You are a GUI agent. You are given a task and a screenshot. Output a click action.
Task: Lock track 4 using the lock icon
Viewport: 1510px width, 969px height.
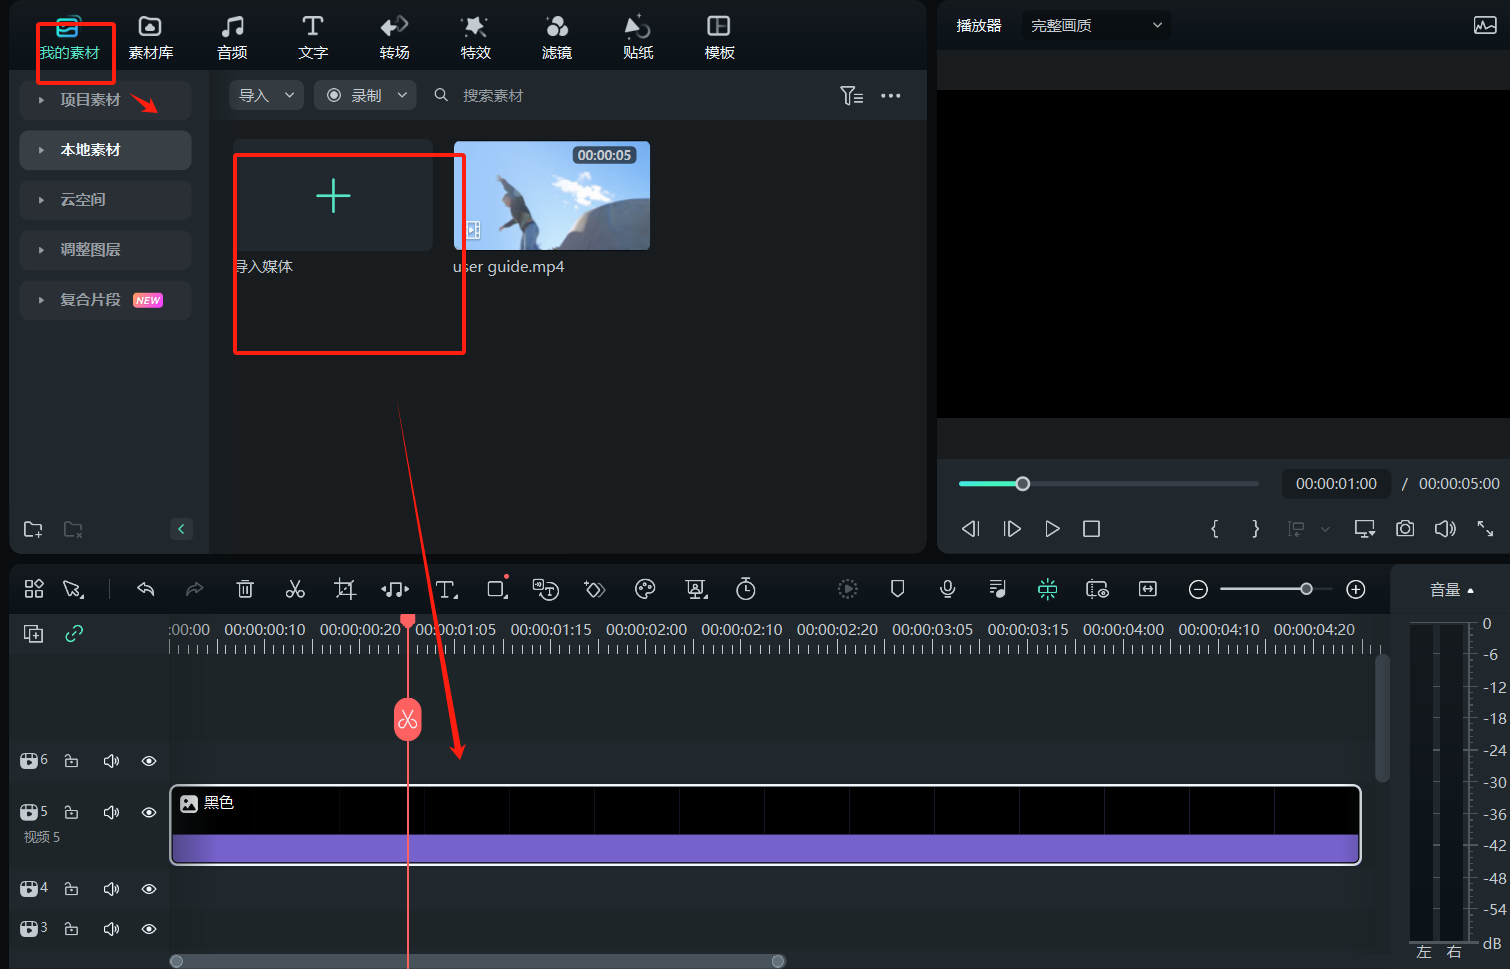tap(72, 888)
